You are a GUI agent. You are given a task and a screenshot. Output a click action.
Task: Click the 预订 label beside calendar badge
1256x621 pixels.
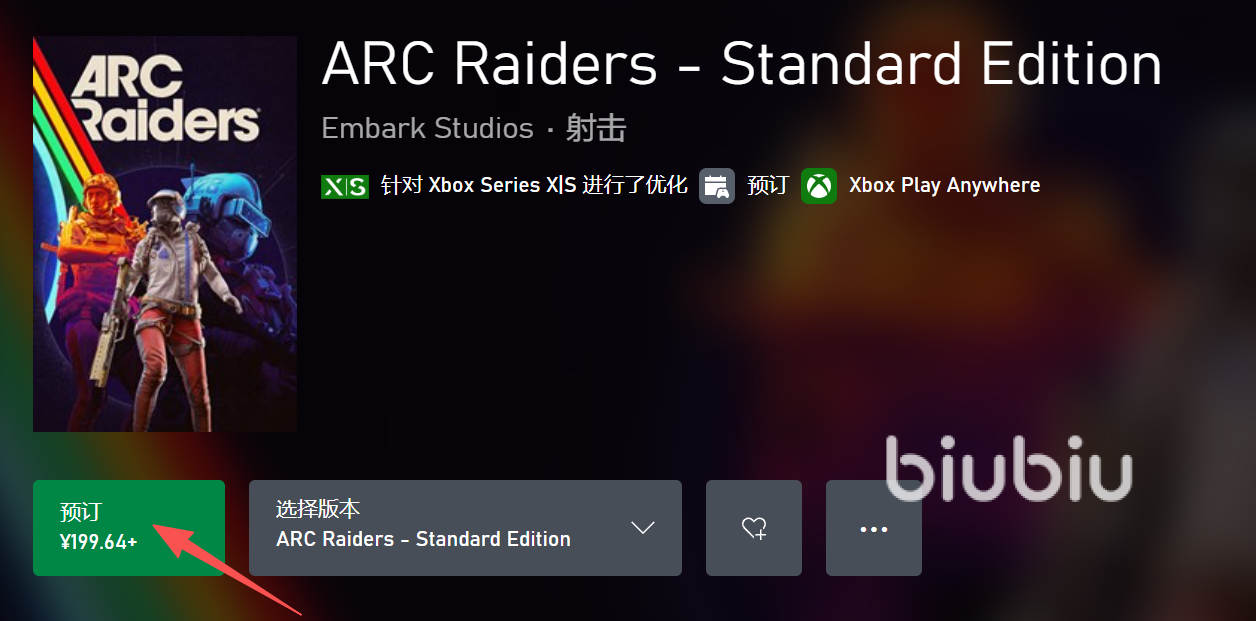coord(768,186)
